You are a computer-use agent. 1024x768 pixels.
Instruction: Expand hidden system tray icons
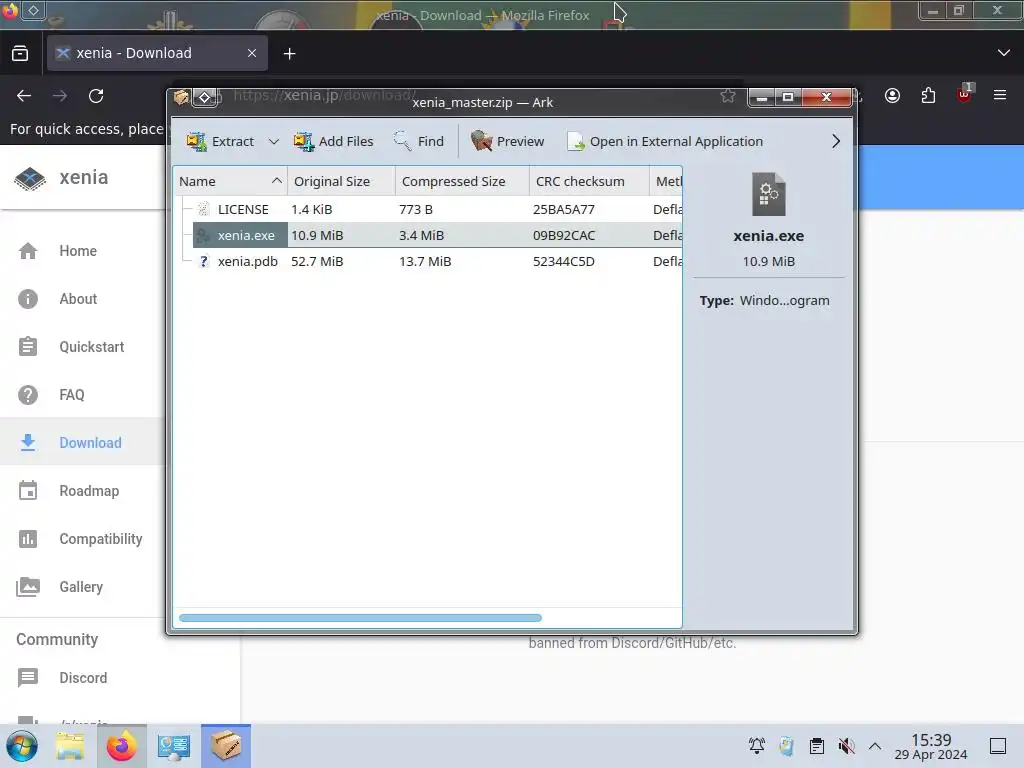click(x=875, y=746)
